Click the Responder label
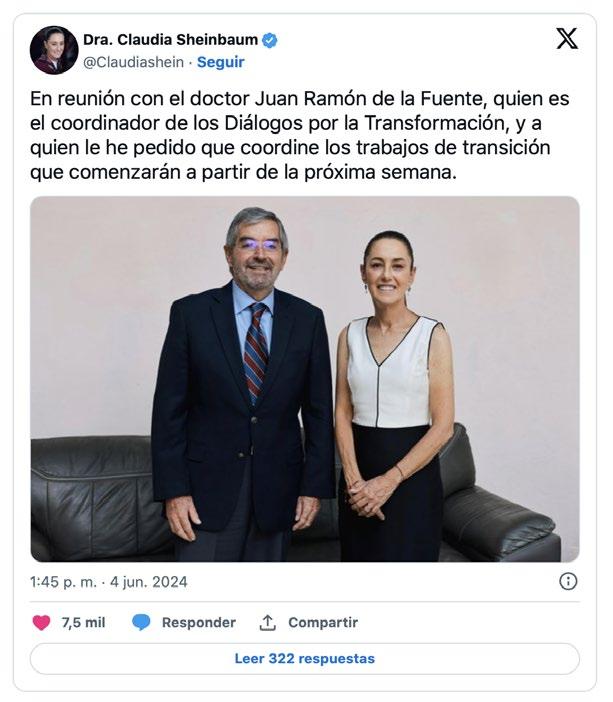Image resolution: width=613 pixels, height=702 pixels. (199, 622)
